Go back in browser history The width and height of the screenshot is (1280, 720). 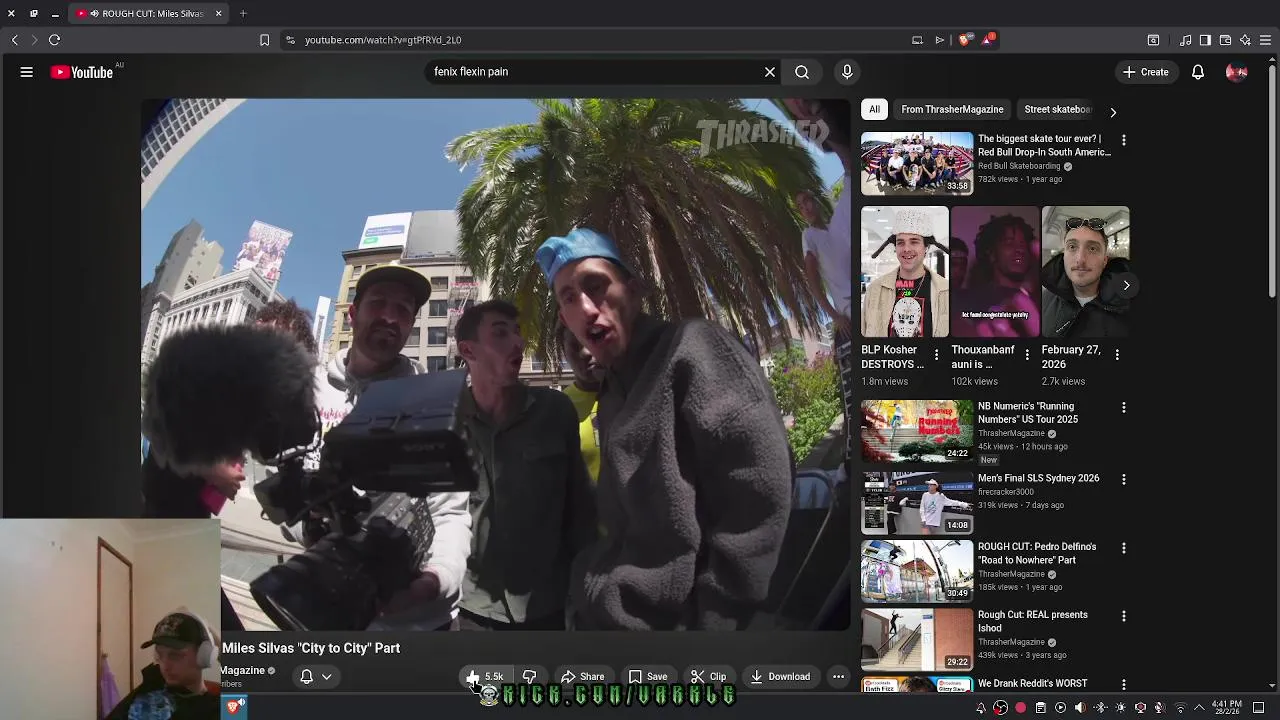click(14, 40)
